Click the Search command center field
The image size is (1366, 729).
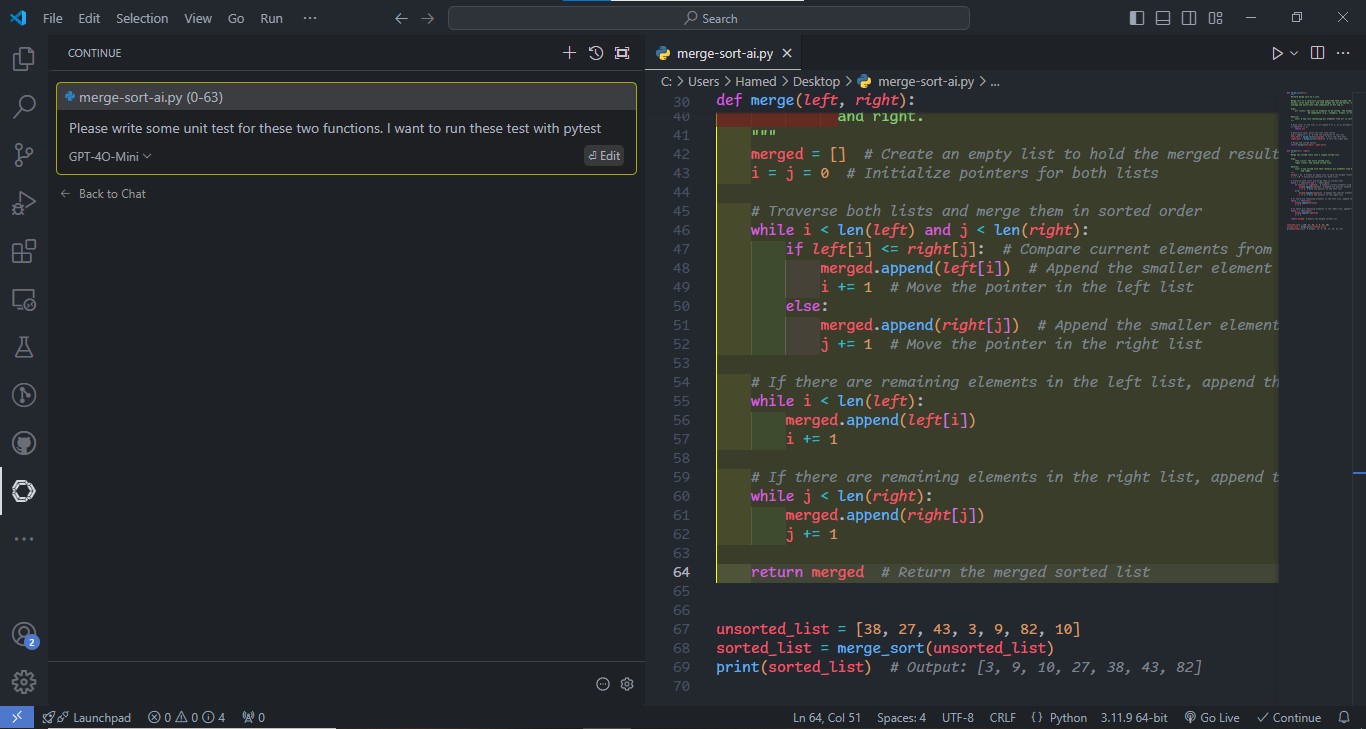tap(709, 18)
